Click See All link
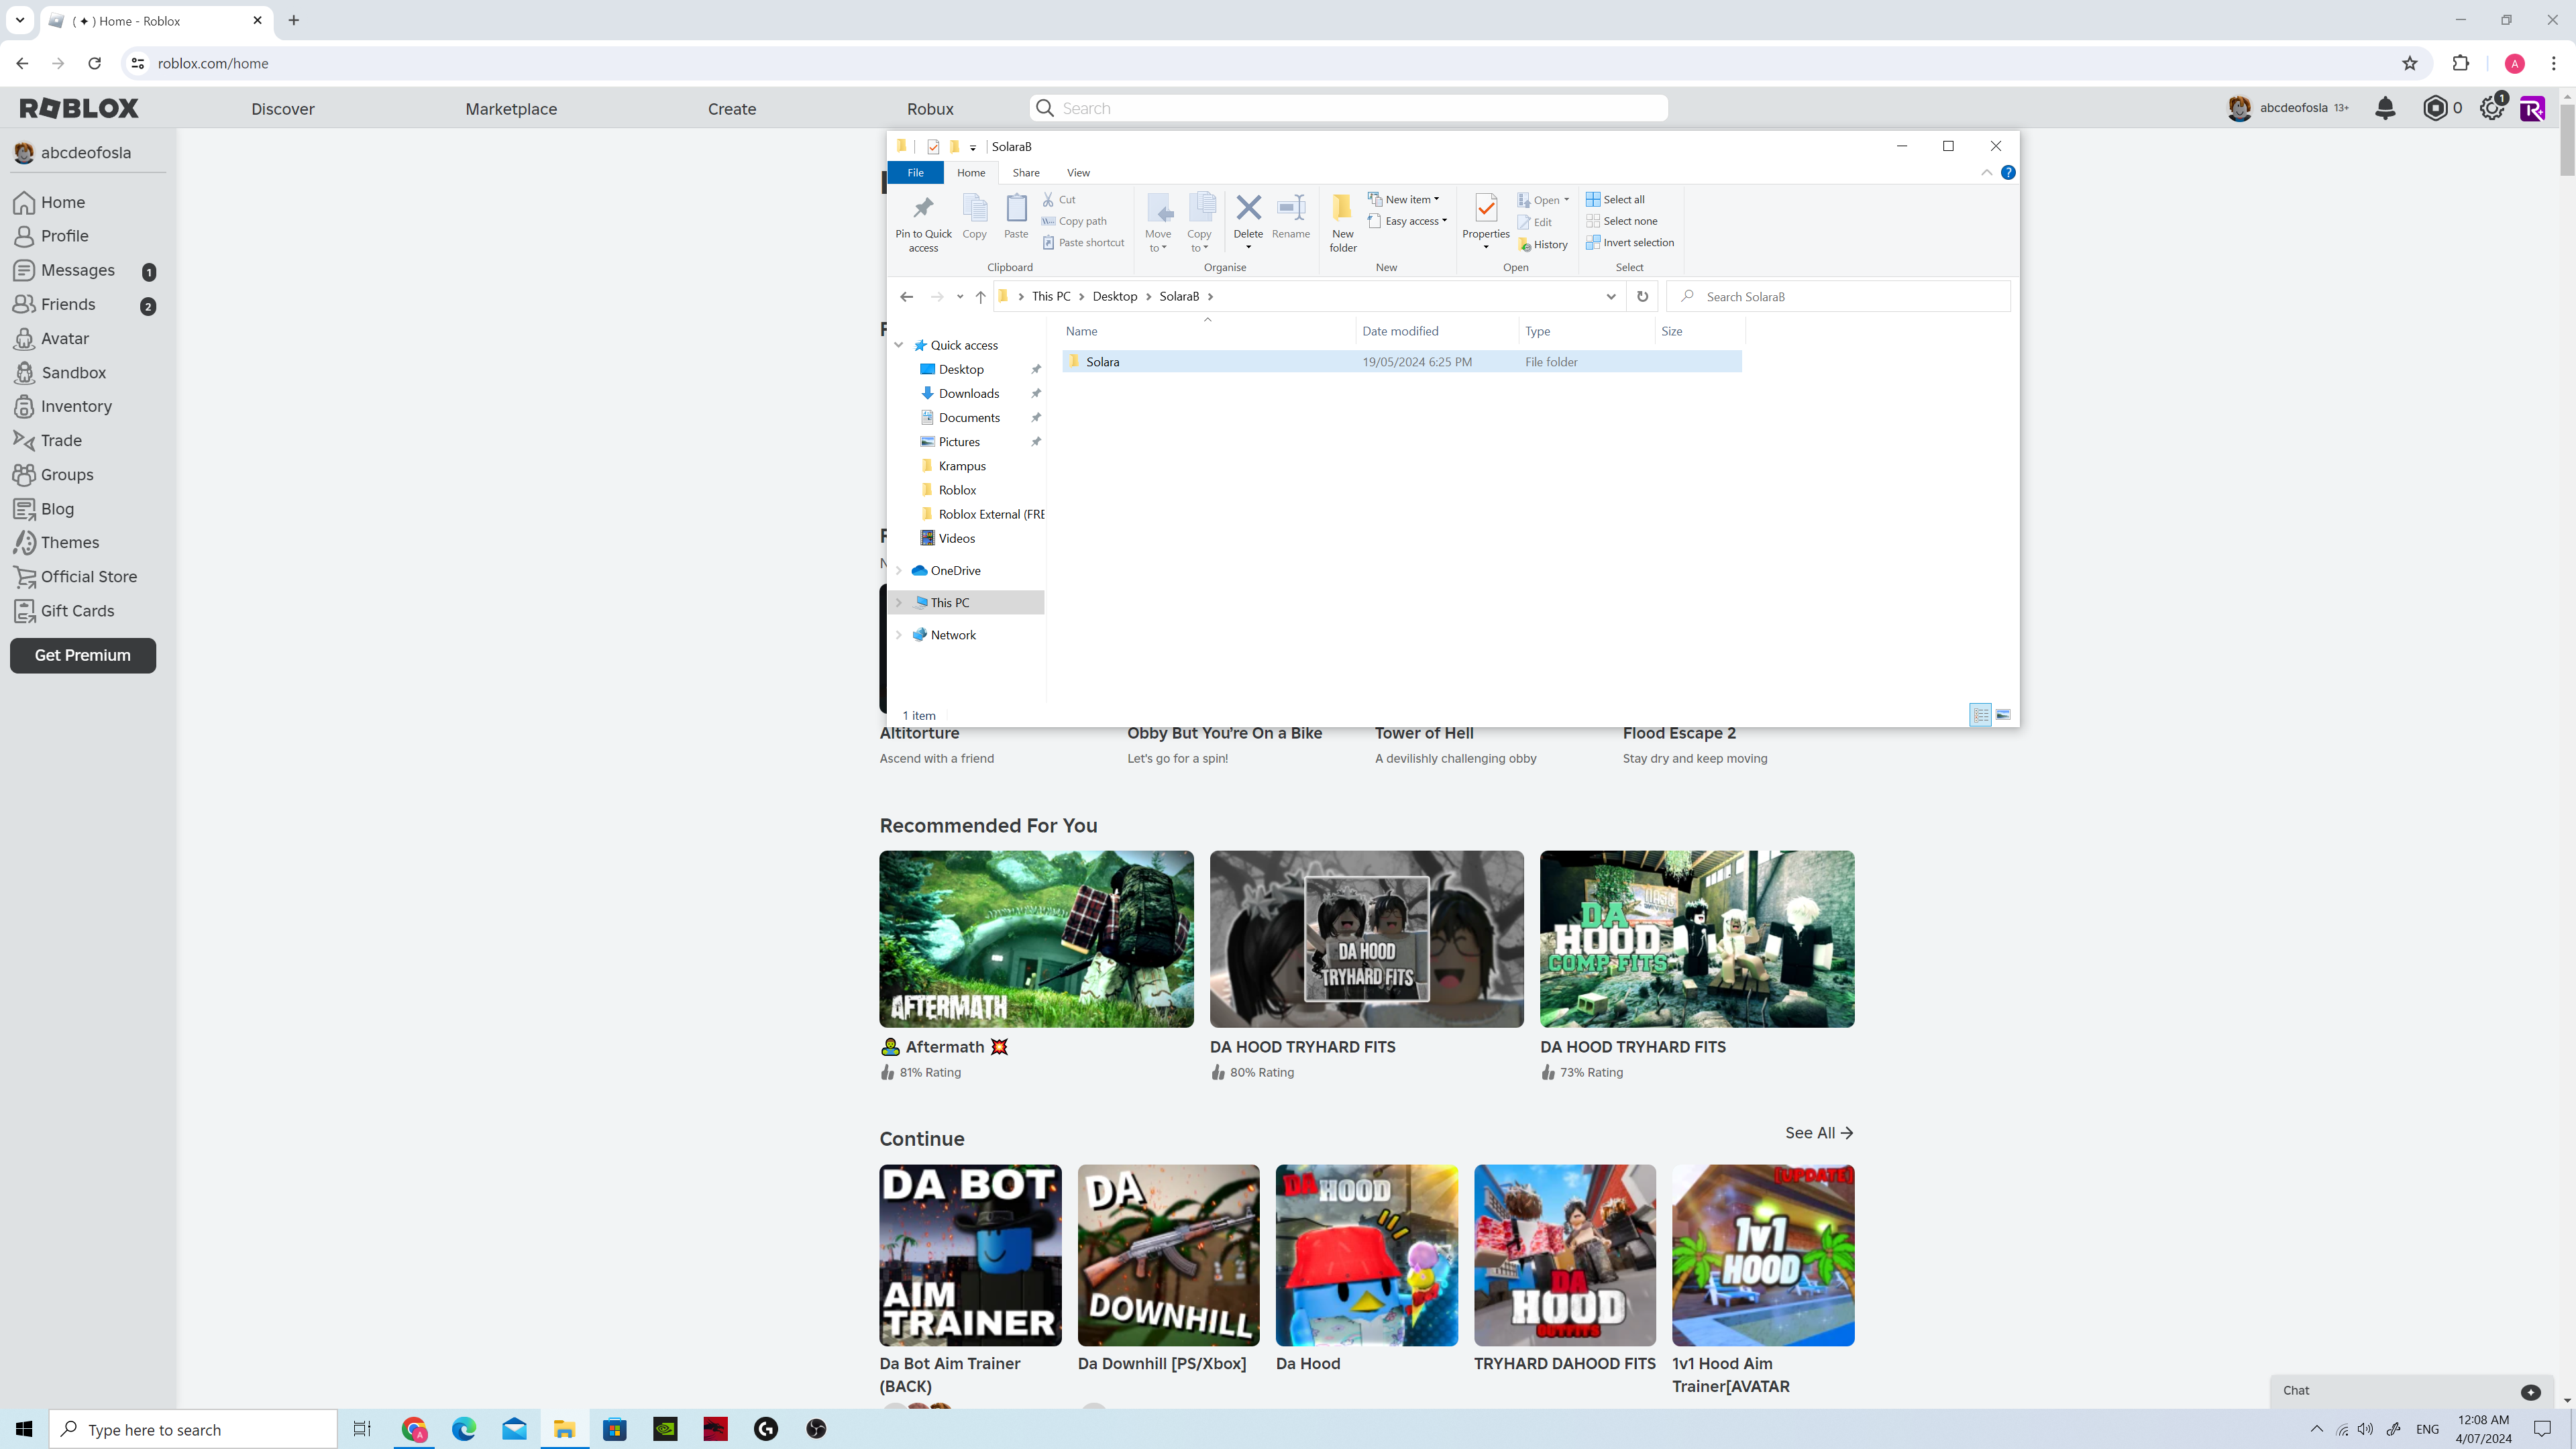This screenshot has height=1449, width=2576. pyautogui.click(x=1818, y=1132)
